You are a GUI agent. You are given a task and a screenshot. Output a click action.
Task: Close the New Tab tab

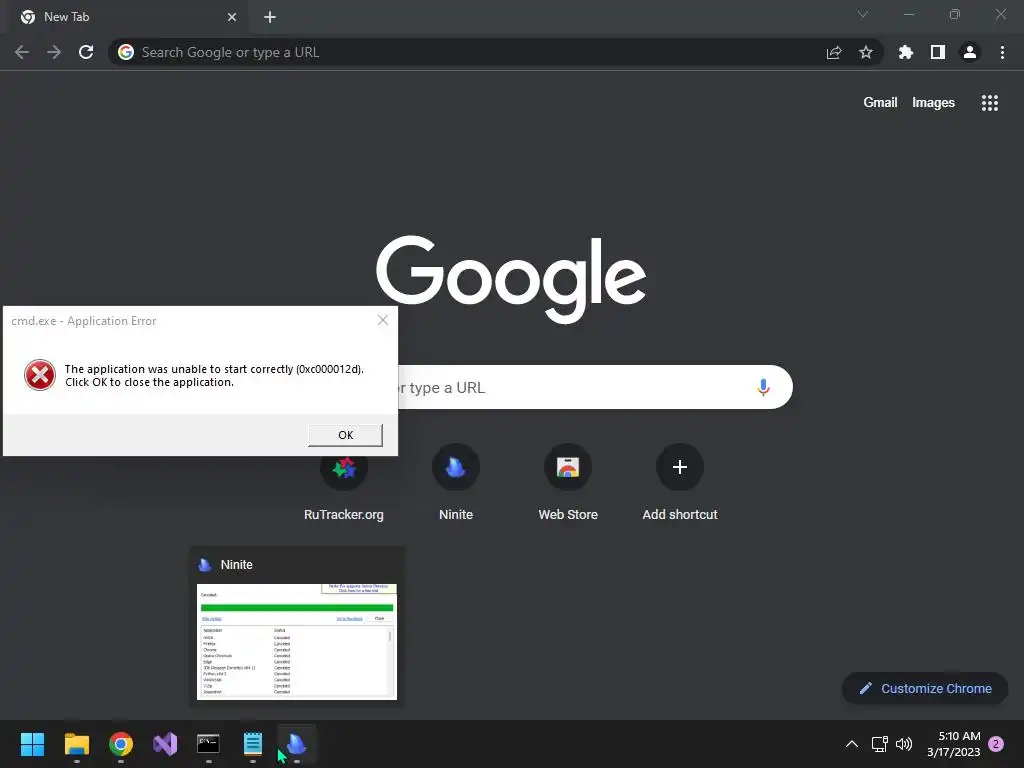click(232, 17)
